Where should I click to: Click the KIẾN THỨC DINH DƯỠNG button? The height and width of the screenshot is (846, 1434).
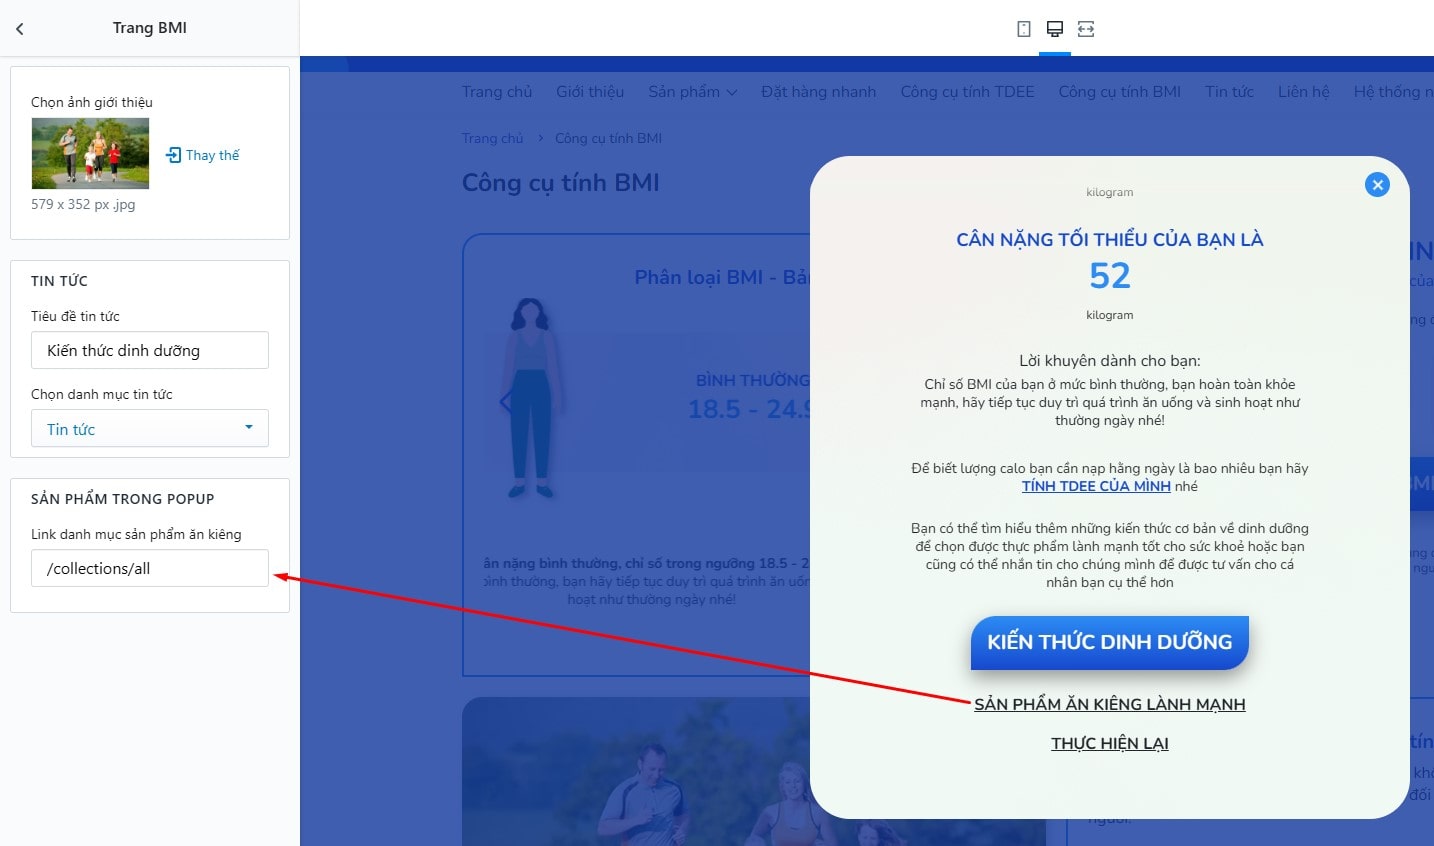[x=1110, y=642]
